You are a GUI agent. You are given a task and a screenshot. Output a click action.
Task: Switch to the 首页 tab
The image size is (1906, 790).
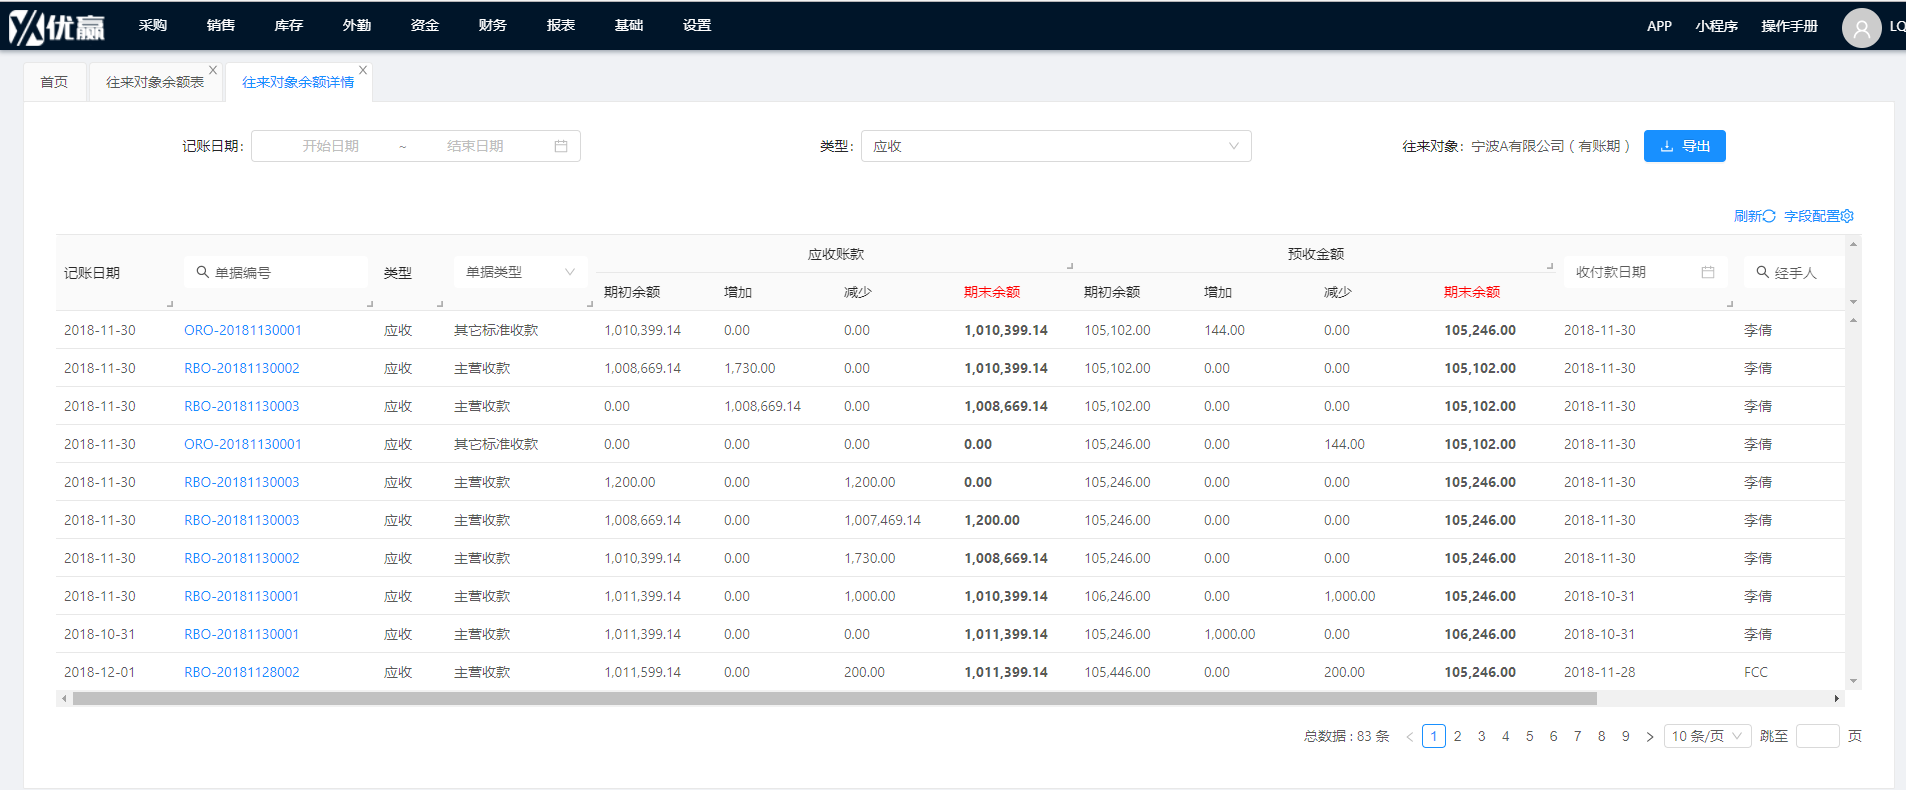54,82
